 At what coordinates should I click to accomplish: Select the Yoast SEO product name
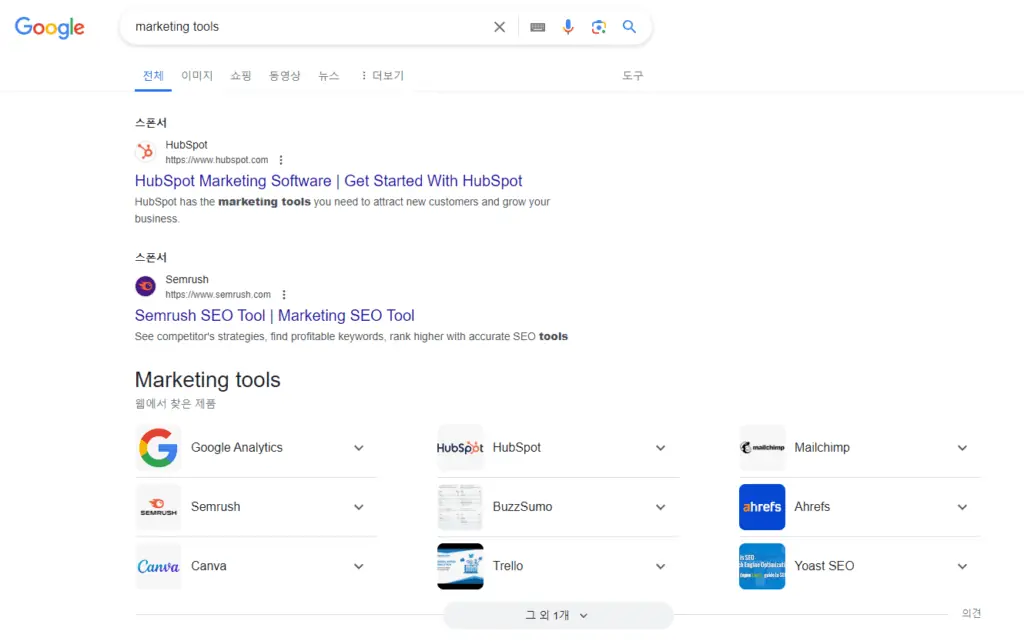pyautogui.click(x=824, y=567)
